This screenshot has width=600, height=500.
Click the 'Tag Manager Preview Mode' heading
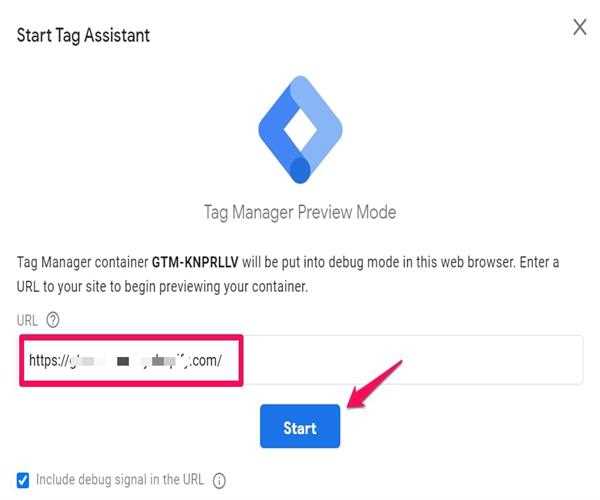coord(300,212)
